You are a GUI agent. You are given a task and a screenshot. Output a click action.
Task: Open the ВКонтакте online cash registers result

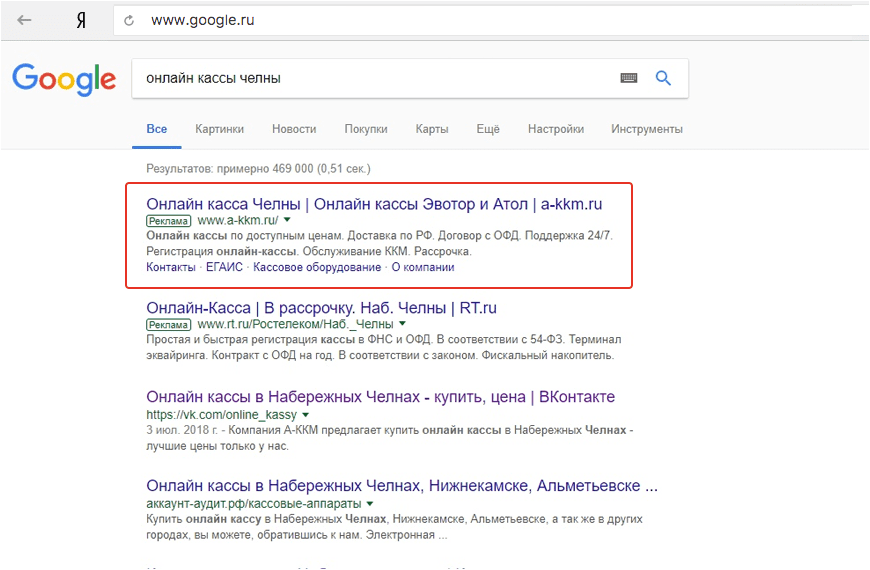coord(380,397)
